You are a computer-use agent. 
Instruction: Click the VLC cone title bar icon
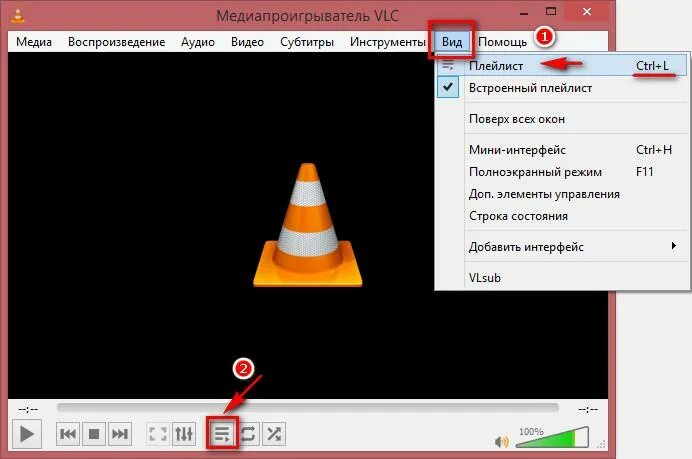pyautogui.click(x=18, y=14)
